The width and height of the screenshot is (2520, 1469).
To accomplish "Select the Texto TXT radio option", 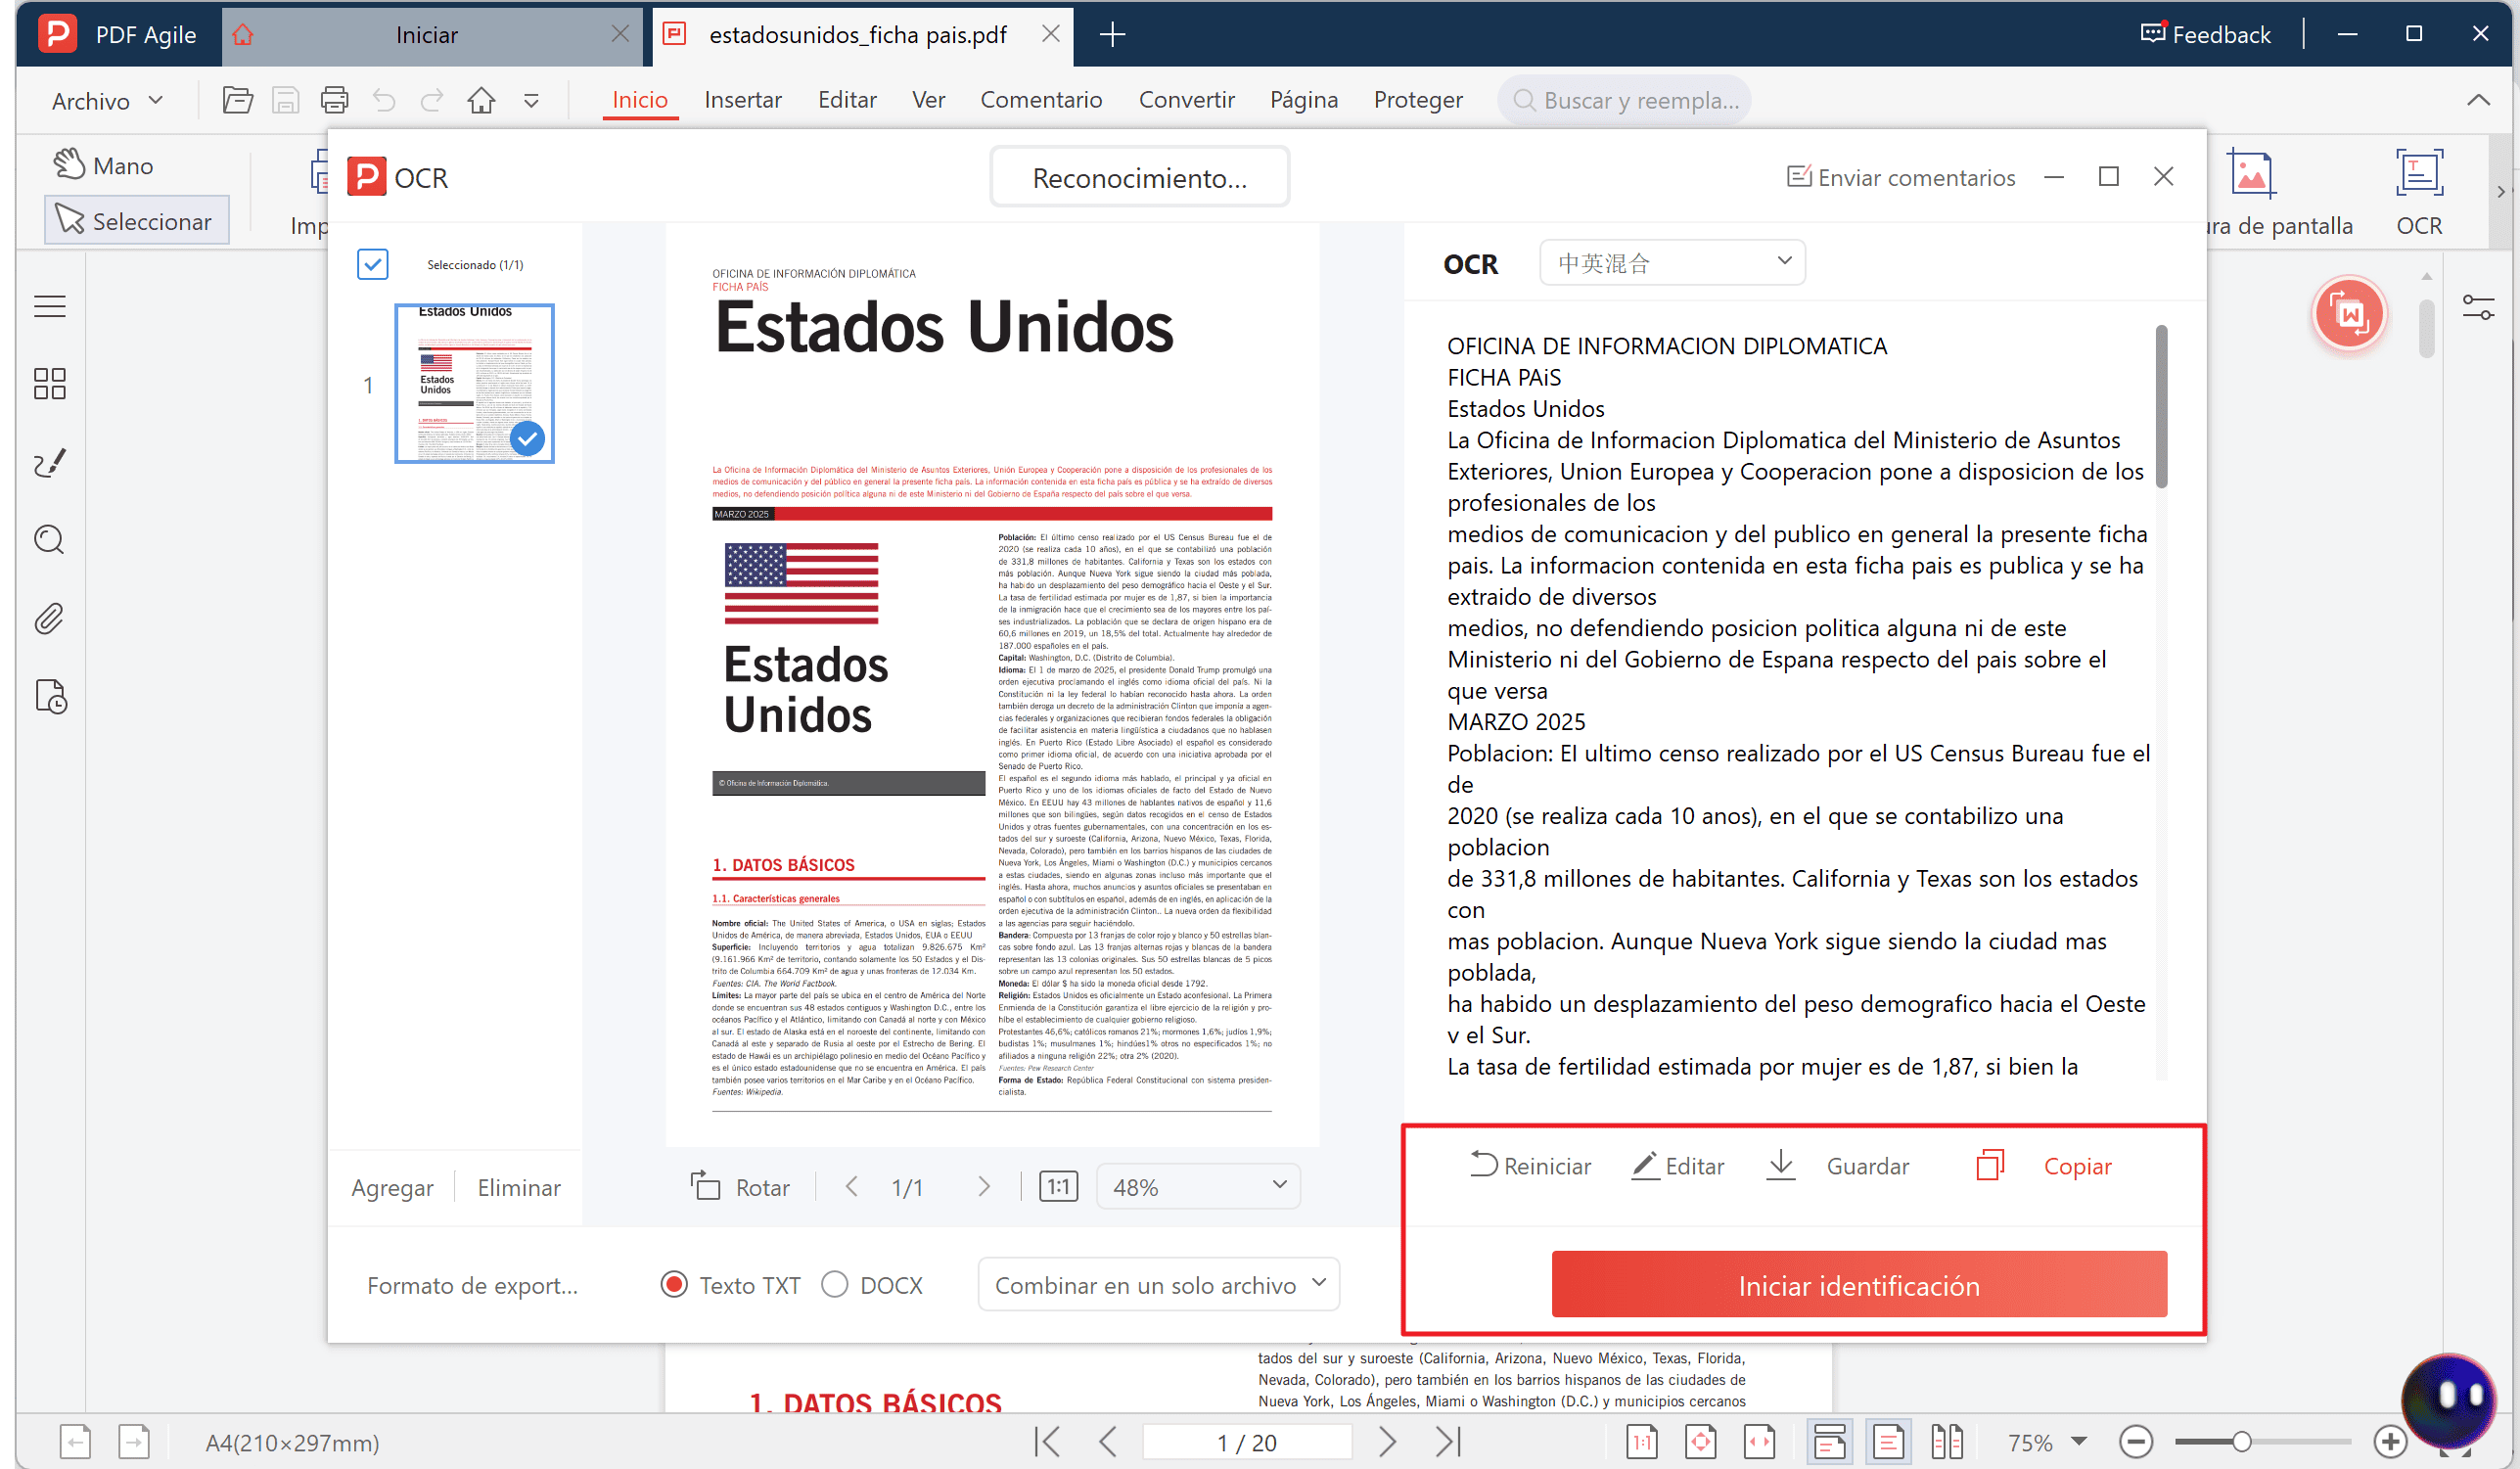I will coord(675,1285).
